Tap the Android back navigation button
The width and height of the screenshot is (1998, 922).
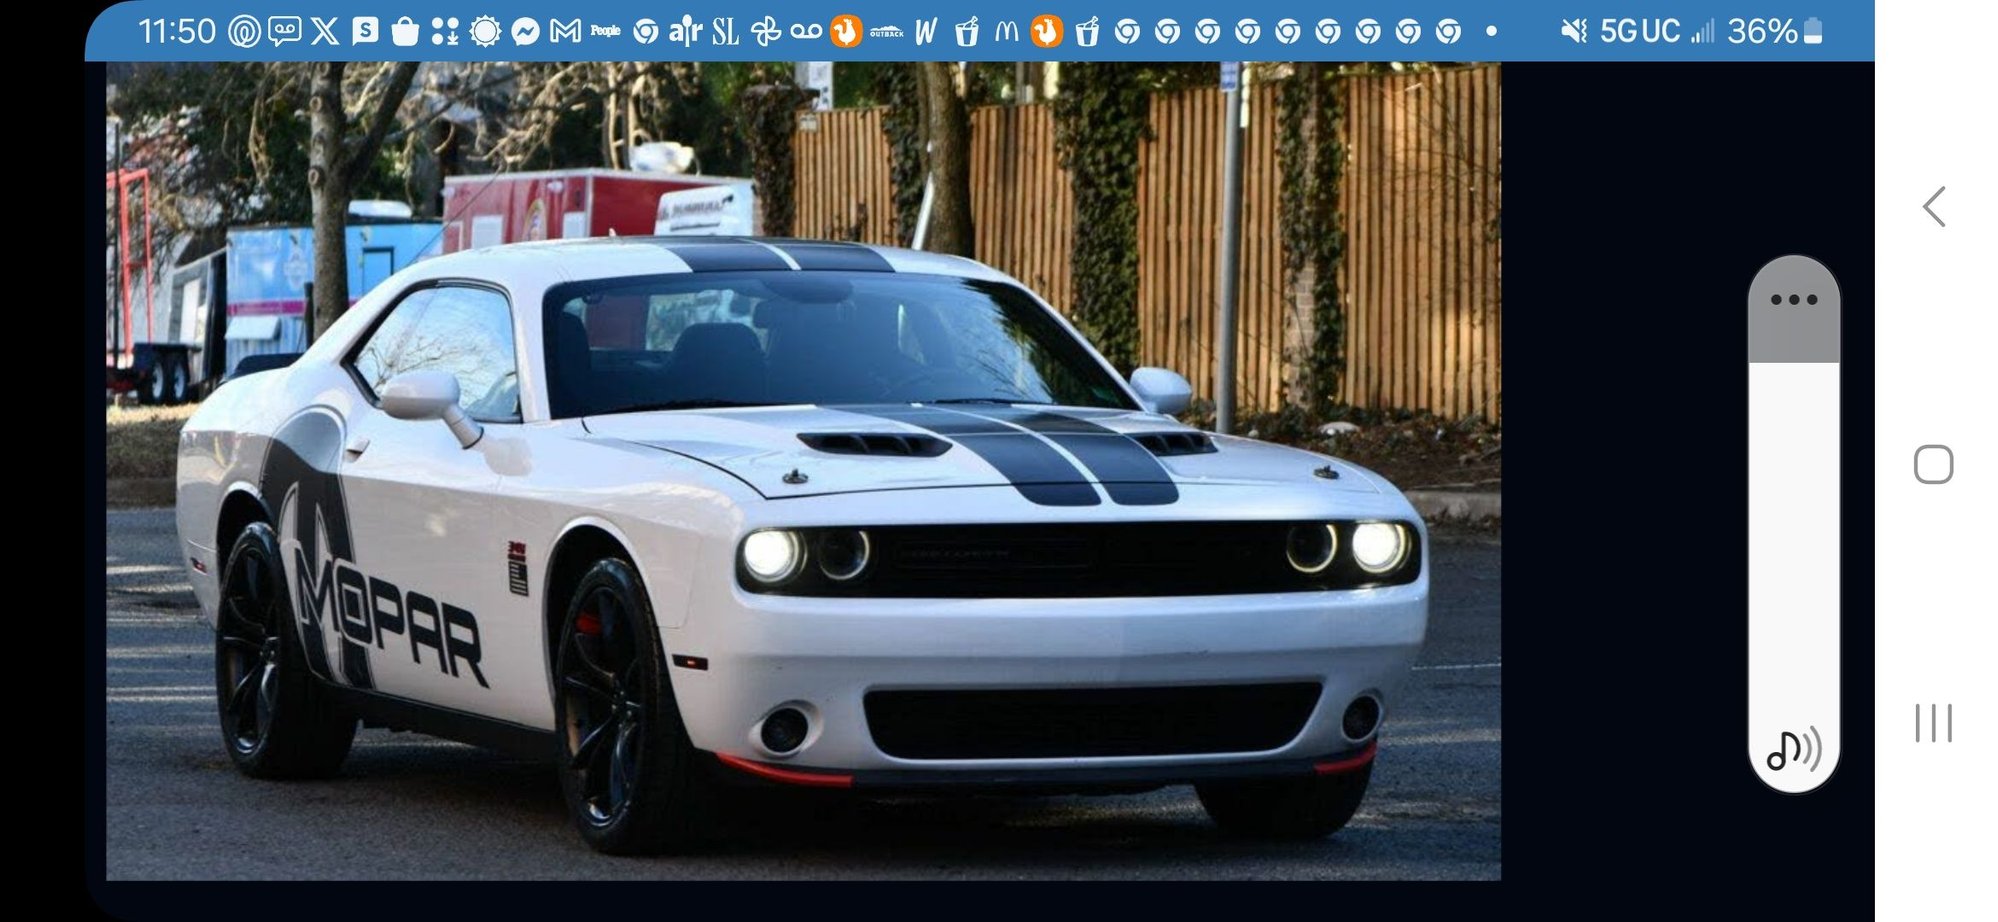tap(1934, 207)
